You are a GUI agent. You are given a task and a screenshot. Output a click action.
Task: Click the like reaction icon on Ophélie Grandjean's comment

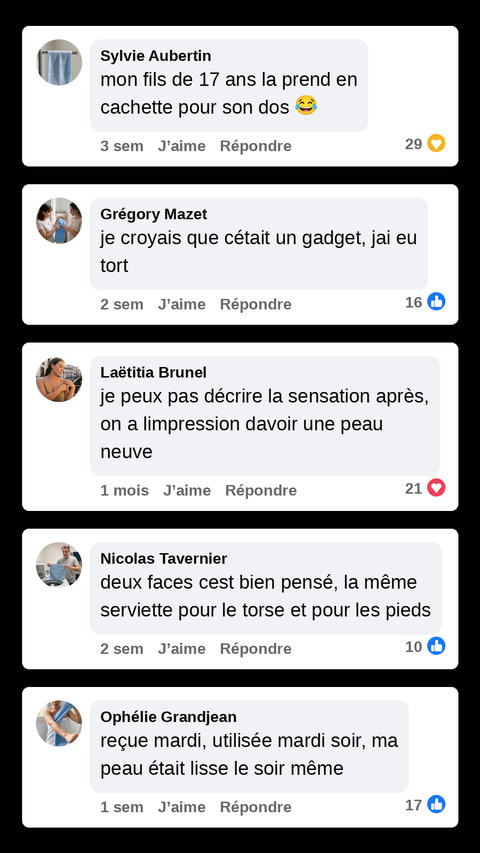coord(436,805)
